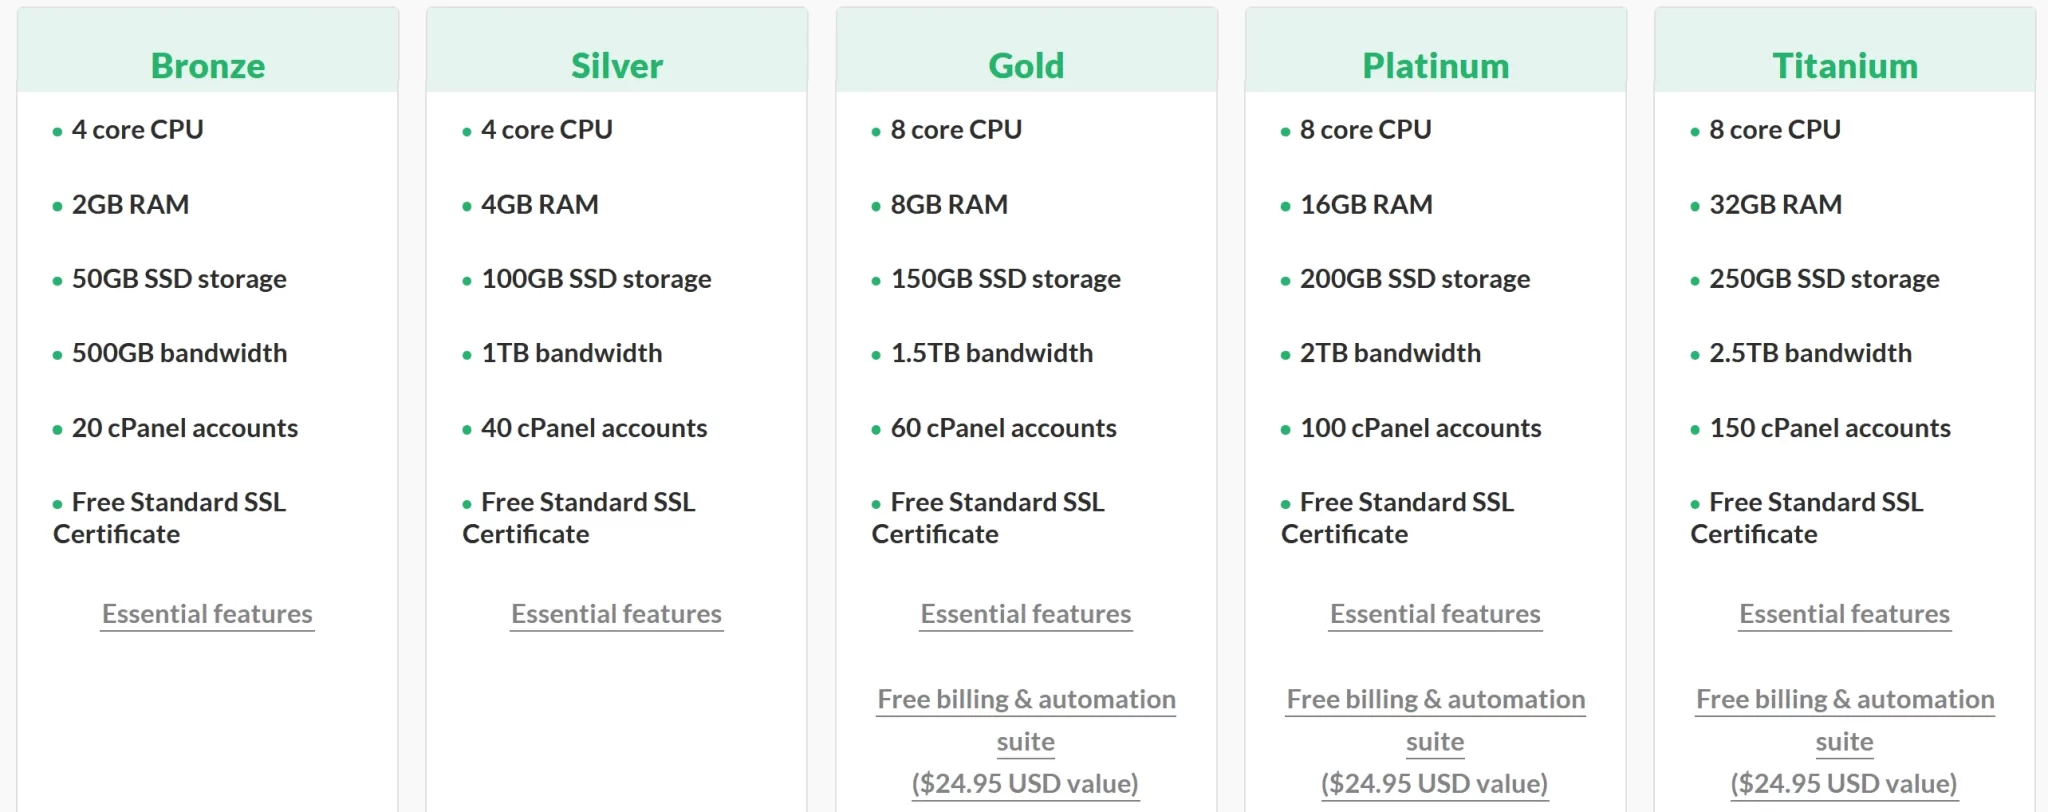Open Essential features link under Bronze plan

[x=207, y=614]
